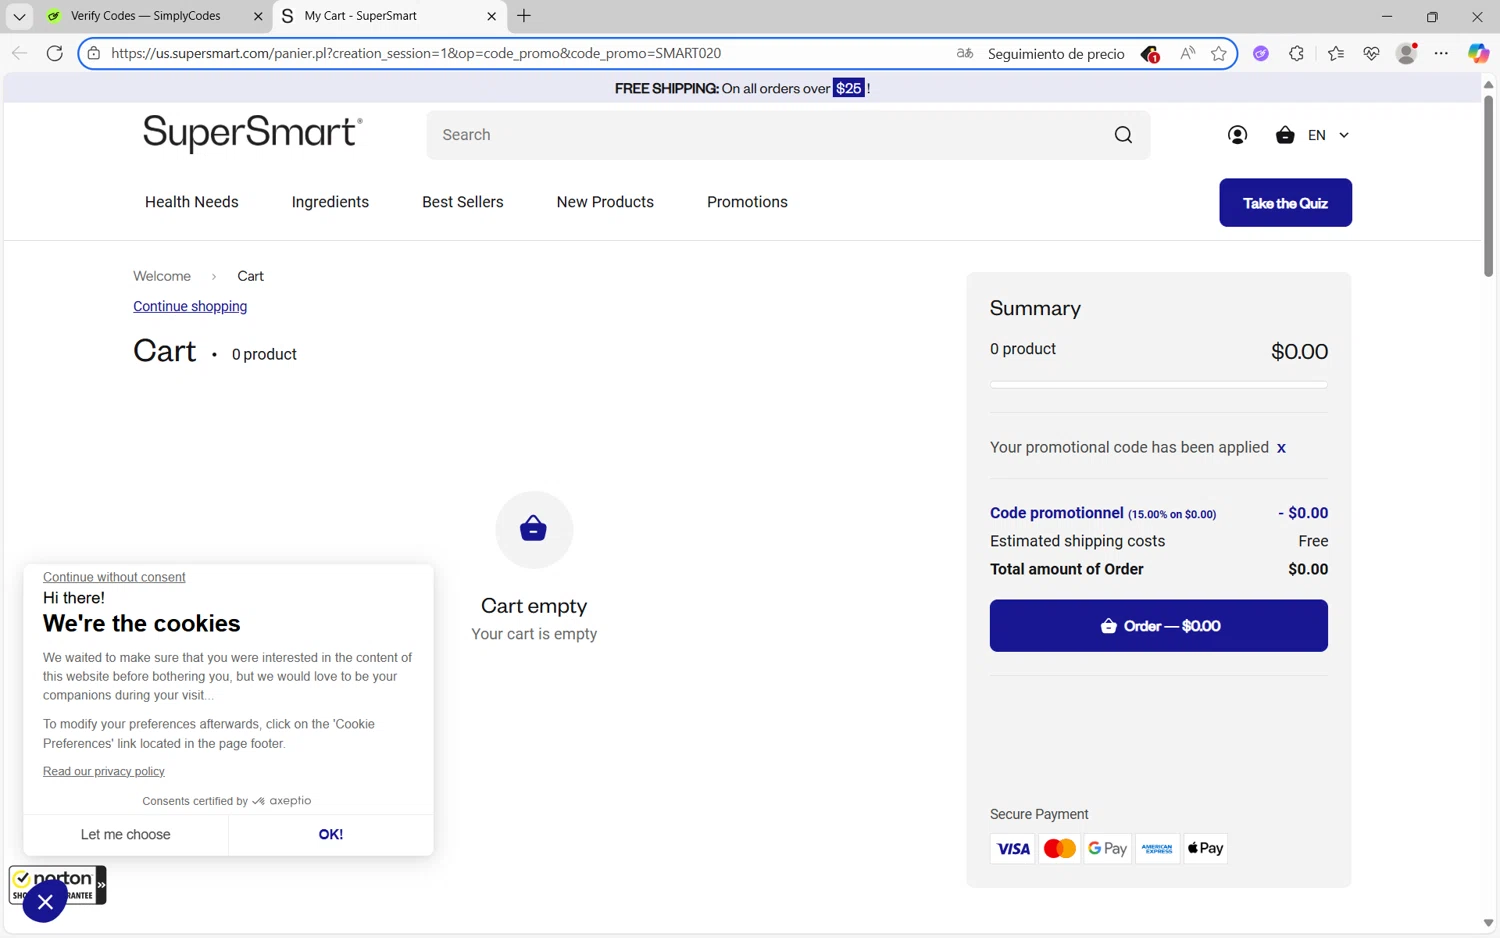
Task: Open the Favorites list icon
Action: coord(1336,54)
